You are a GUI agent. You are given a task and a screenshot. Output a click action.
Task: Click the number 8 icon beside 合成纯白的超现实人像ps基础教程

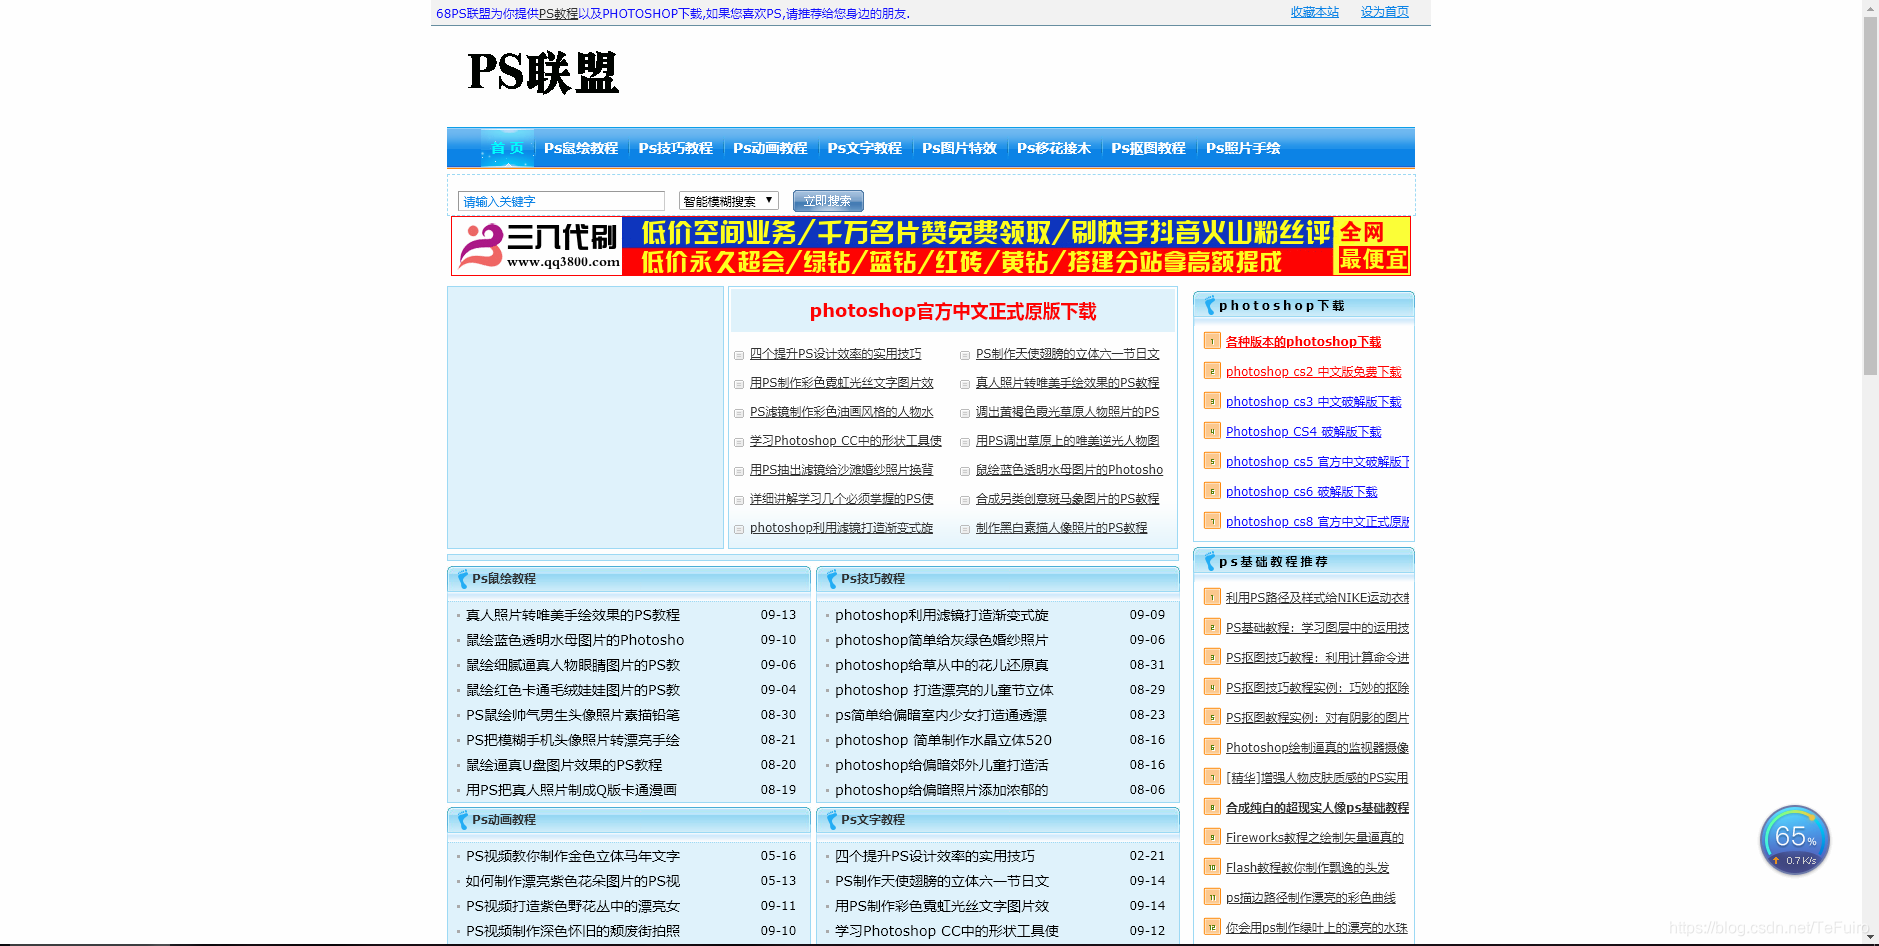(x=1212, y=807)
